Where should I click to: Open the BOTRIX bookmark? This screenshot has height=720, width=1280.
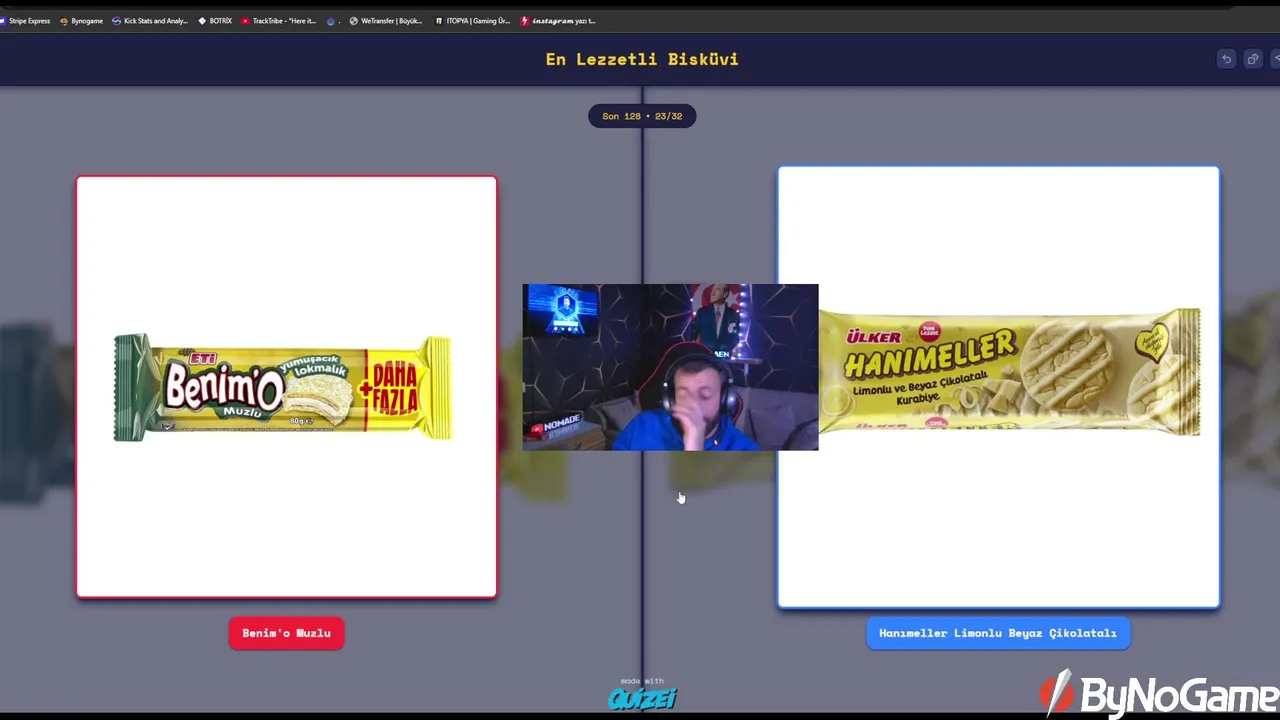(215, 20)
